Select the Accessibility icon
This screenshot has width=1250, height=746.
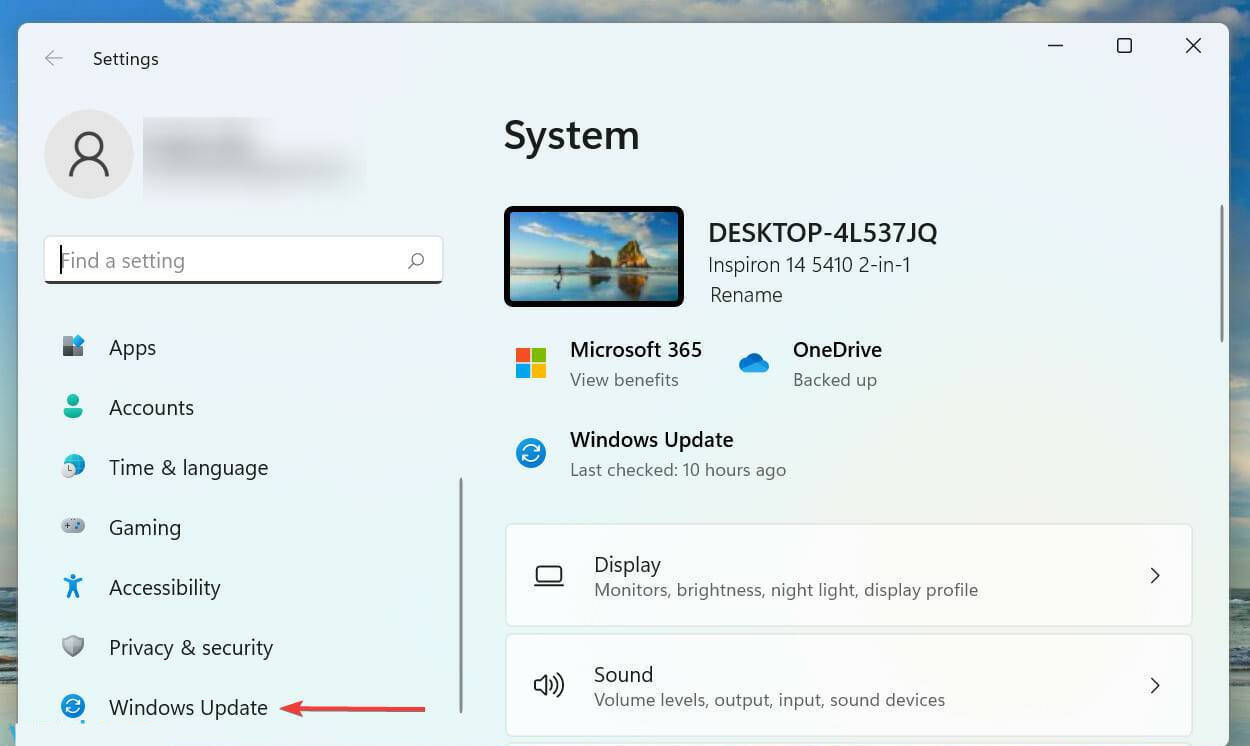pos(73,587)
